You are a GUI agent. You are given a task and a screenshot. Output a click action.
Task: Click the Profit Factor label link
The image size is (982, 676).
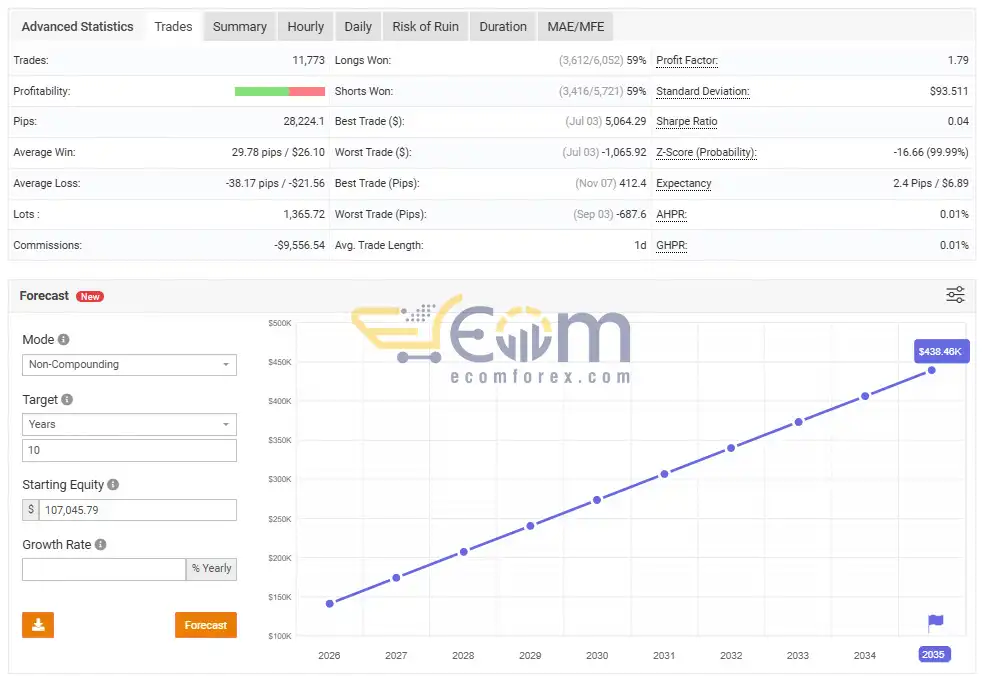687,61
